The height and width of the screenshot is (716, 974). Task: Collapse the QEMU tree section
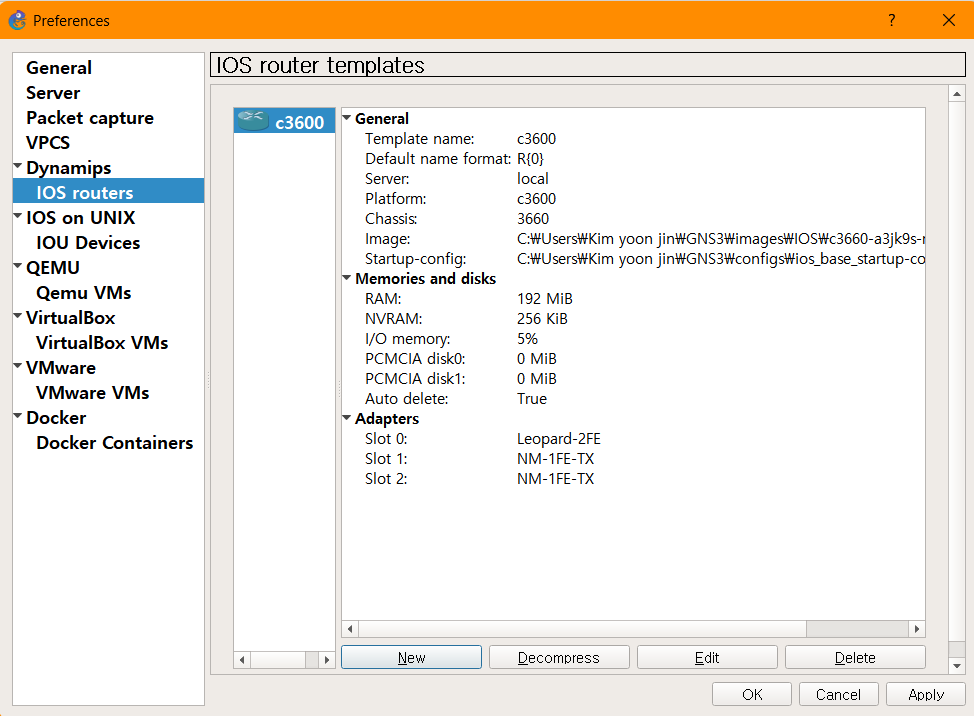pyautogui.click(x=18, y=266)
